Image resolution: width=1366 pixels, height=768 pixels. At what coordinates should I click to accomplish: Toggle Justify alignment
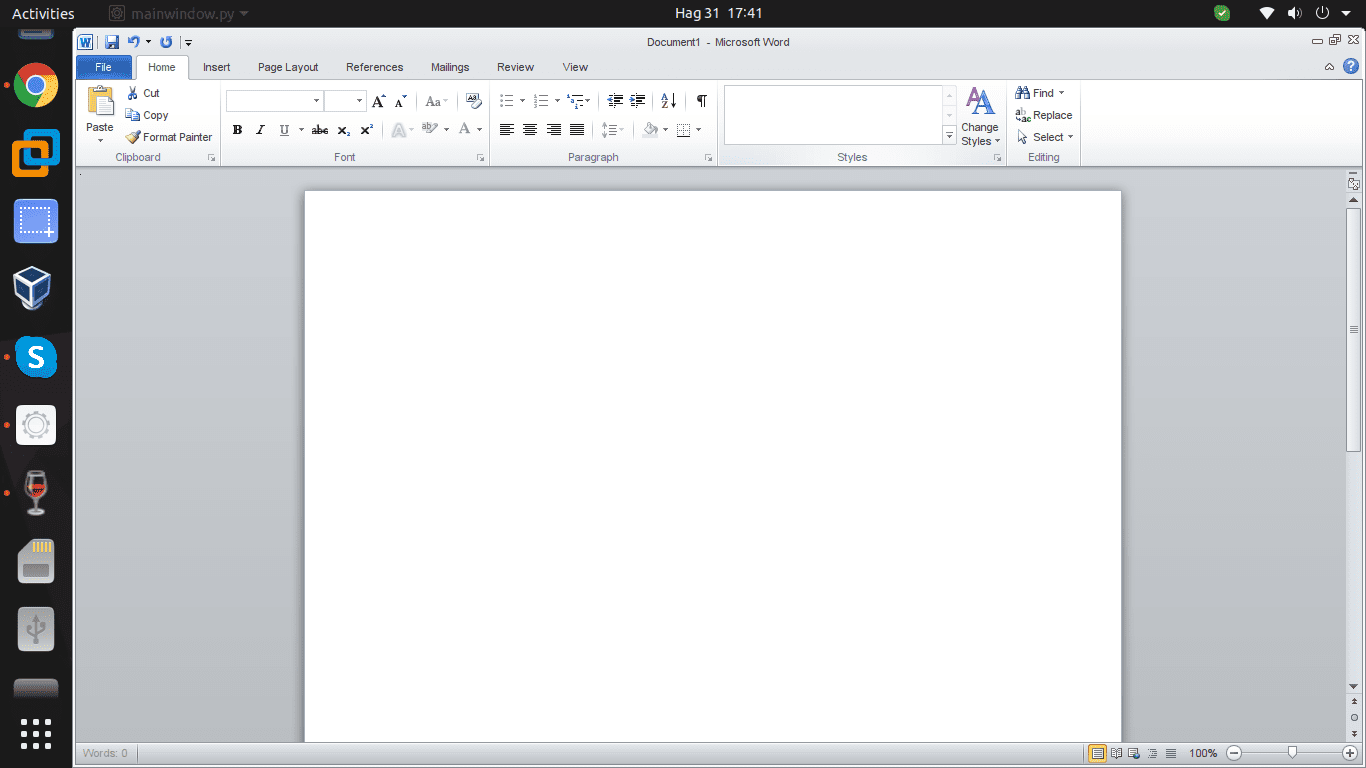pyautogui.click(x=577, y=130)
